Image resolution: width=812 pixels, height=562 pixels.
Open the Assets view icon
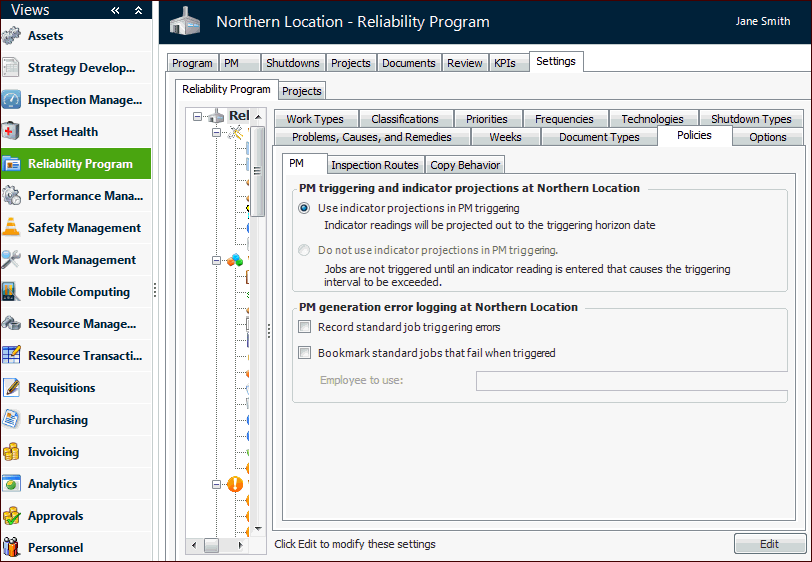click(x=12, y=36)
